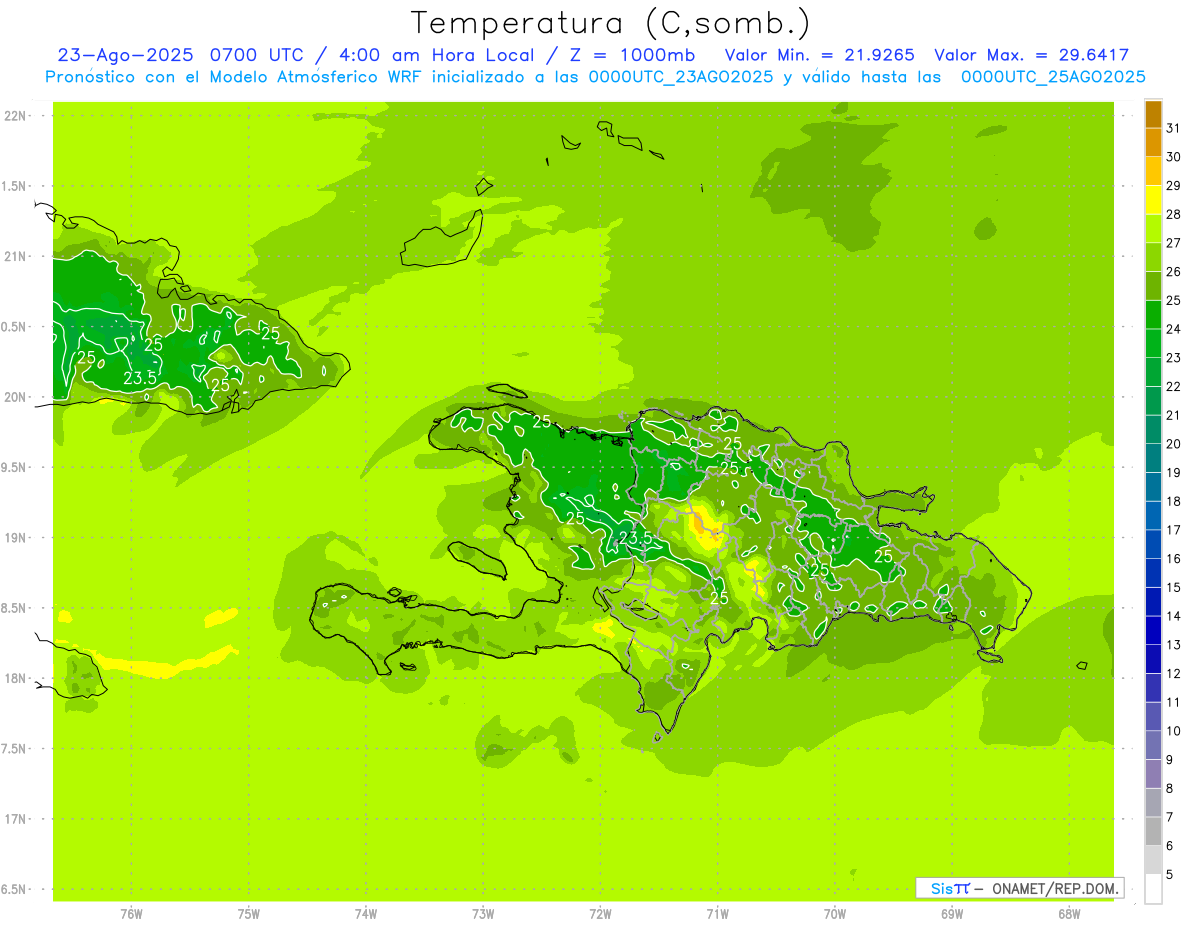Click the "73W" longitude axis label
The image size is (1200, 927).
tap(483, 913)
